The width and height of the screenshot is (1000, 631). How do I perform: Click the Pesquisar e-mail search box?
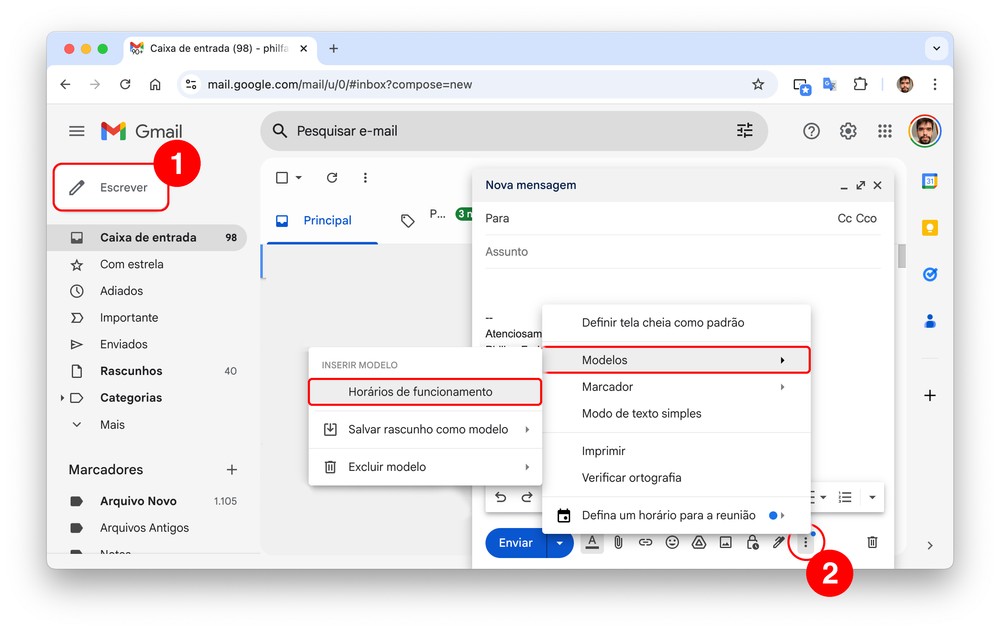[x=500, y=131]
